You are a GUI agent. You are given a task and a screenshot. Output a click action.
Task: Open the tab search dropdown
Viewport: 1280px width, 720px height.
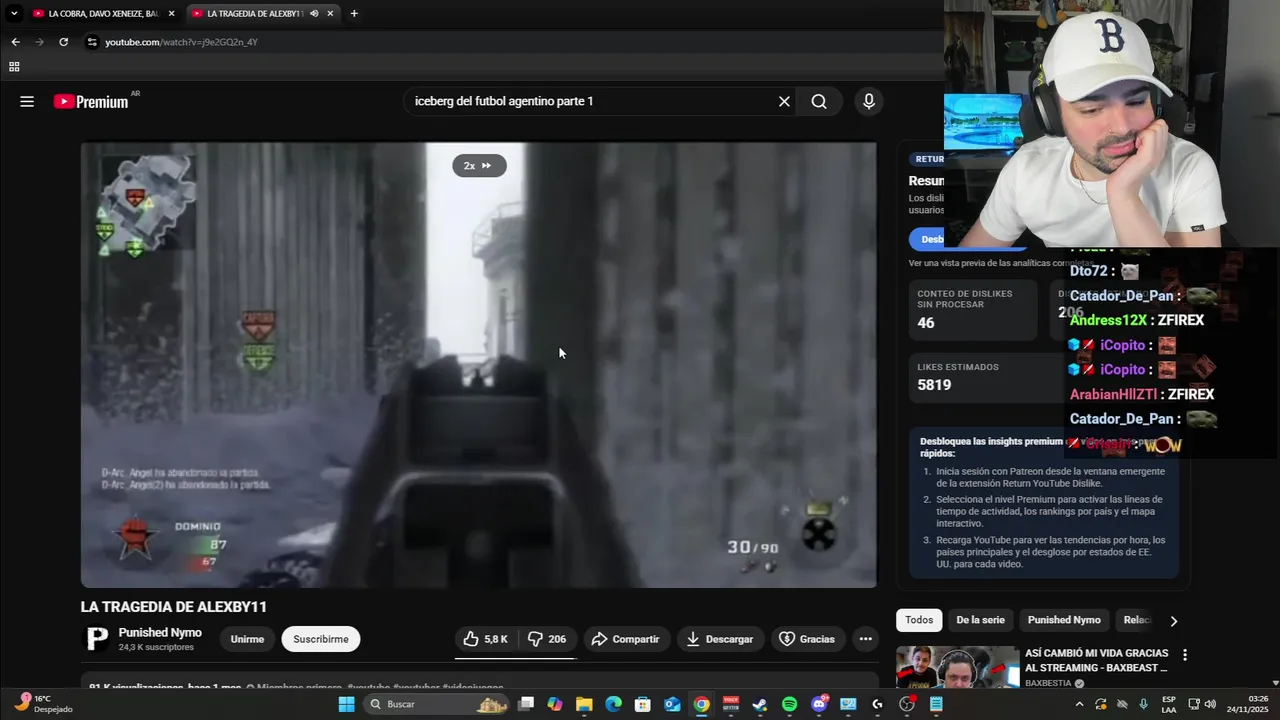tap(13, 13)
